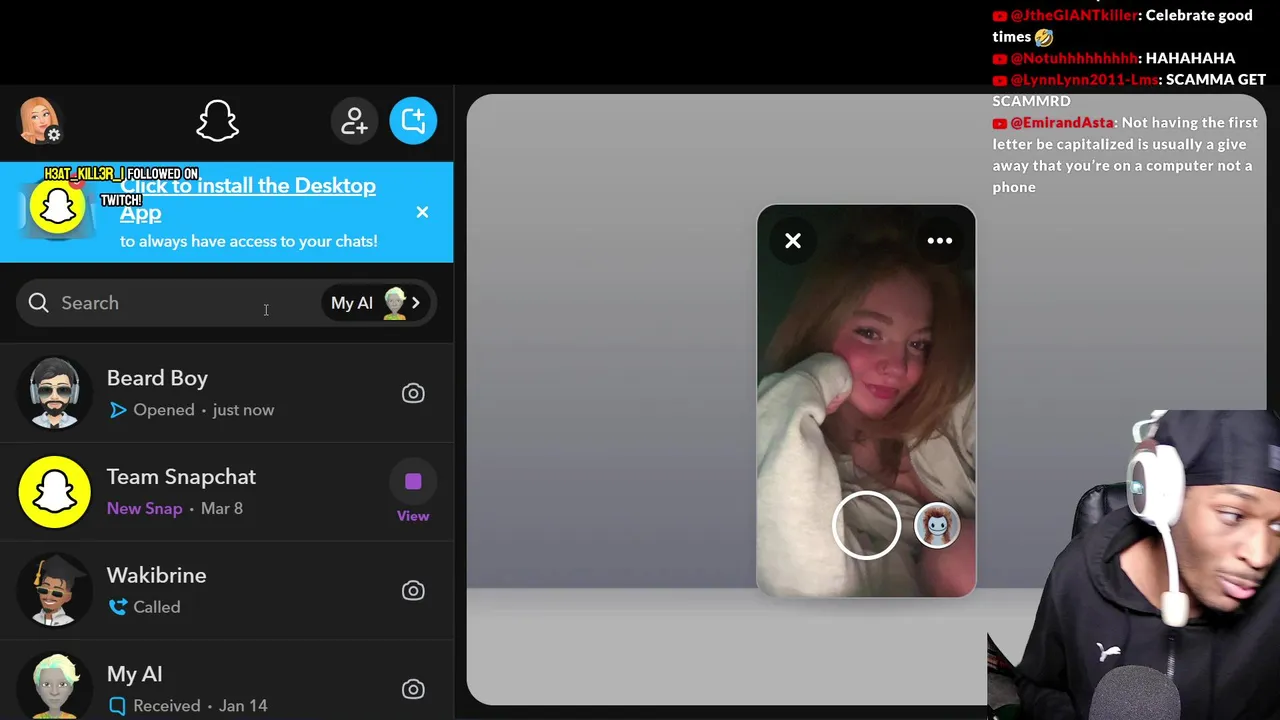Focus the Search input field
This screenshot has height=720, width=1280.
[x=226, y=303]
